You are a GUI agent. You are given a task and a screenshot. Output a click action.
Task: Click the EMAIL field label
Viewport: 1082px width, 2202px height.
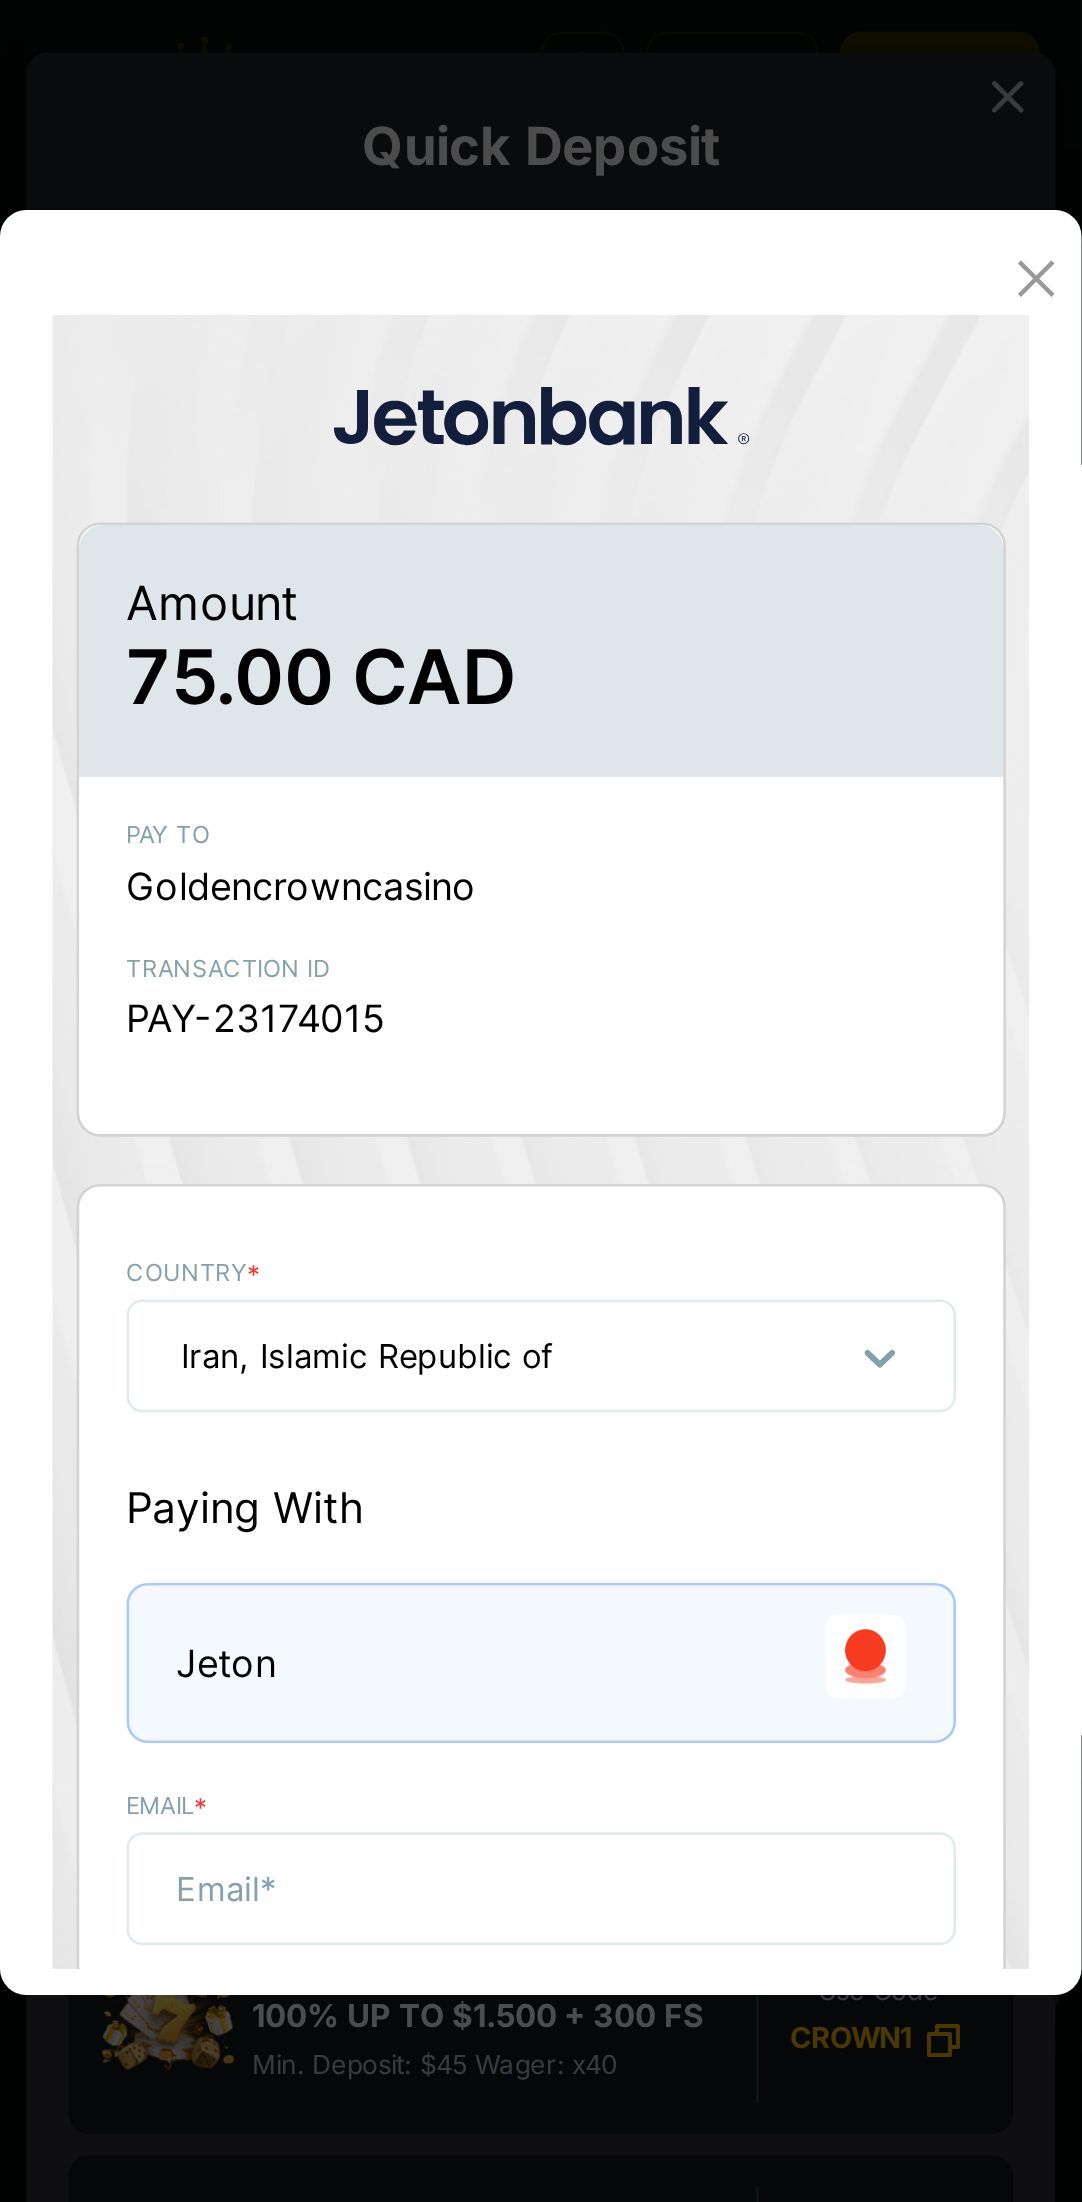coord(160,1806)
